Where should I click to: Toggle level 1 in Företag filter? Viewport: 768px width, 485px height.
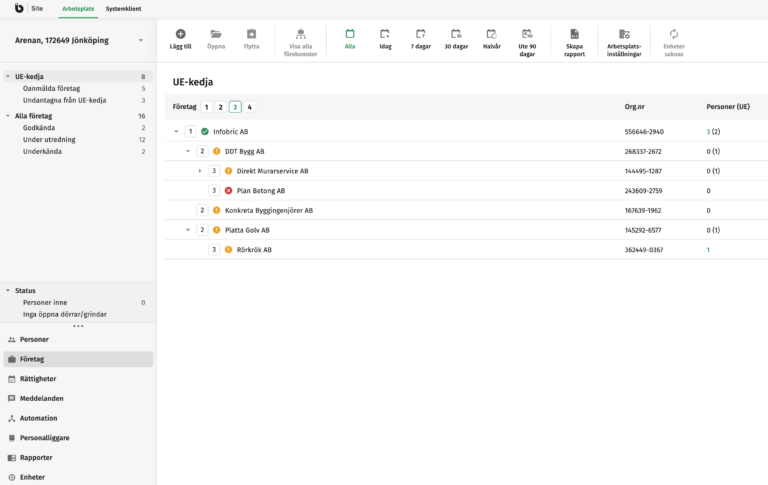pyautogui.click(x=206, y=107)
